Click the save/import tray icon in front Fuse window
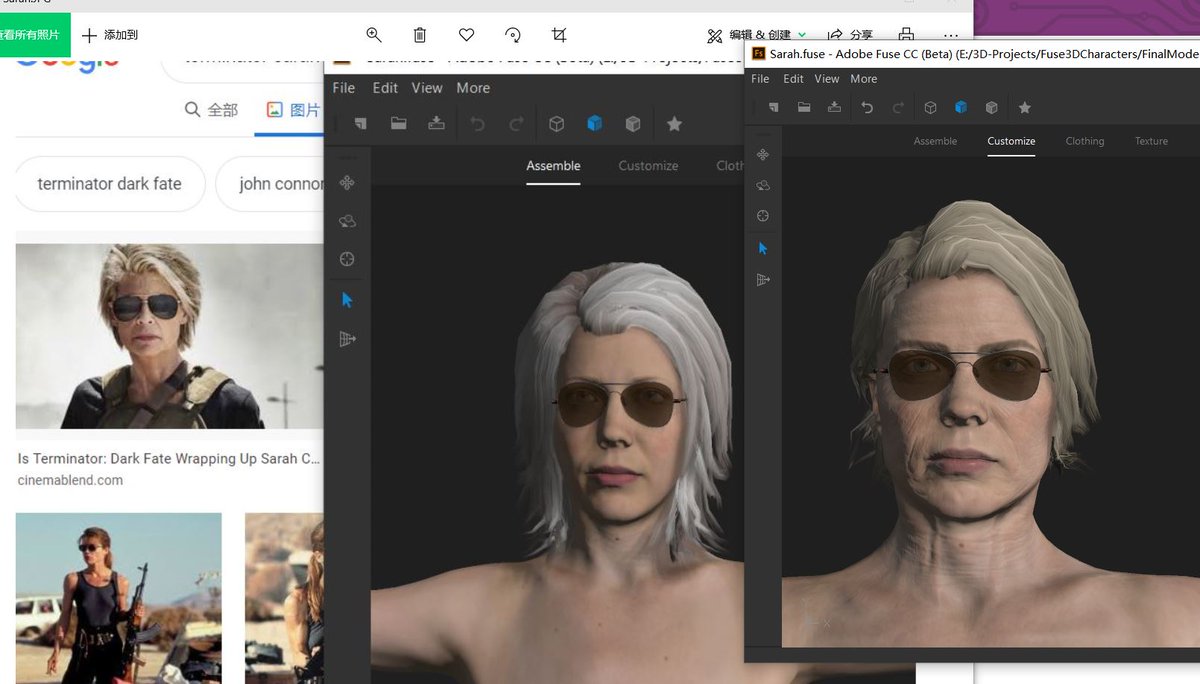The height and width of the screenshot is (684, 1200). (834, 108)
